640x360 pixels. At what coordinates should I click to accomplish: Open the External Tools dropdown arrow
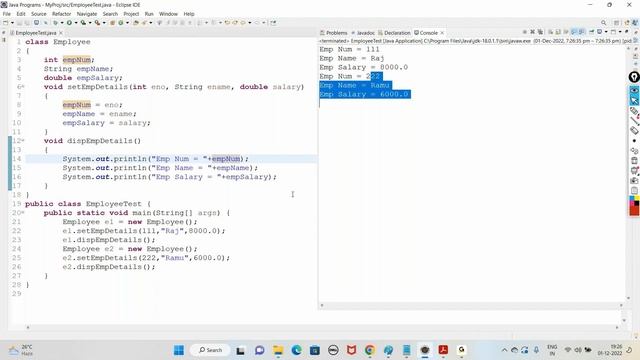pyautogui.click(x=104, y=22)
